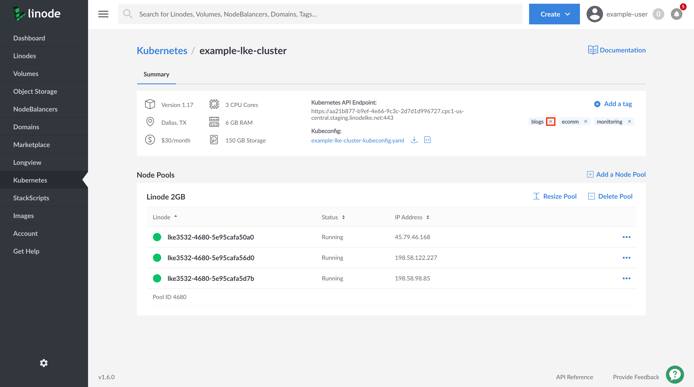Select Kubernetes in sidebar

pos(30,180)
